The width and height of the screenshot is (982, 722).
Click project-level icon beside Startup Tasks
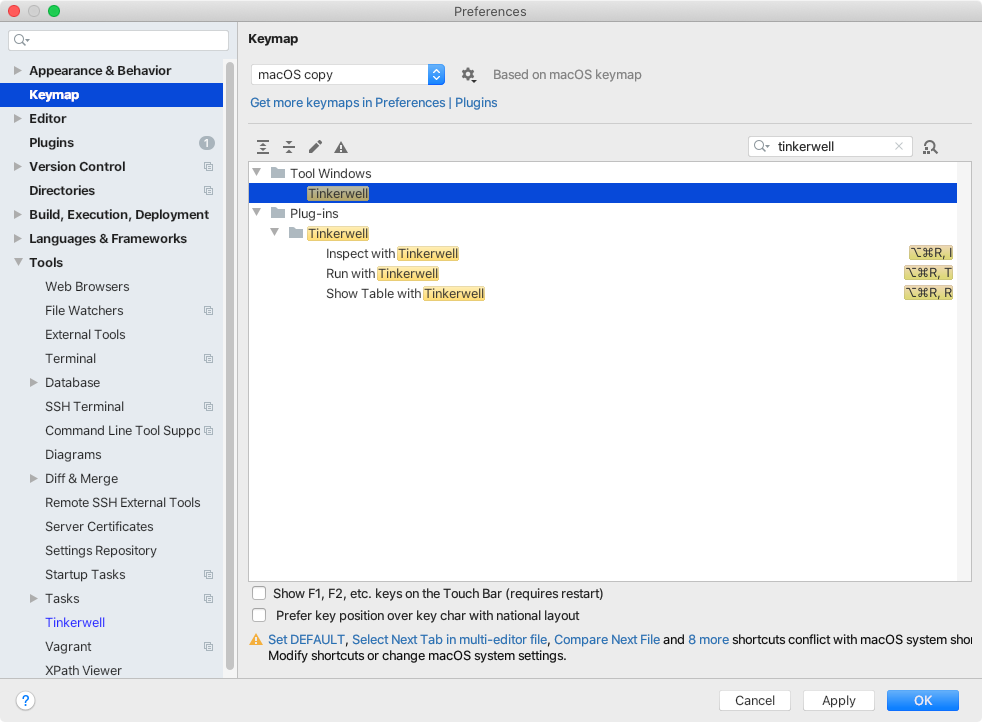coord(209,574)
